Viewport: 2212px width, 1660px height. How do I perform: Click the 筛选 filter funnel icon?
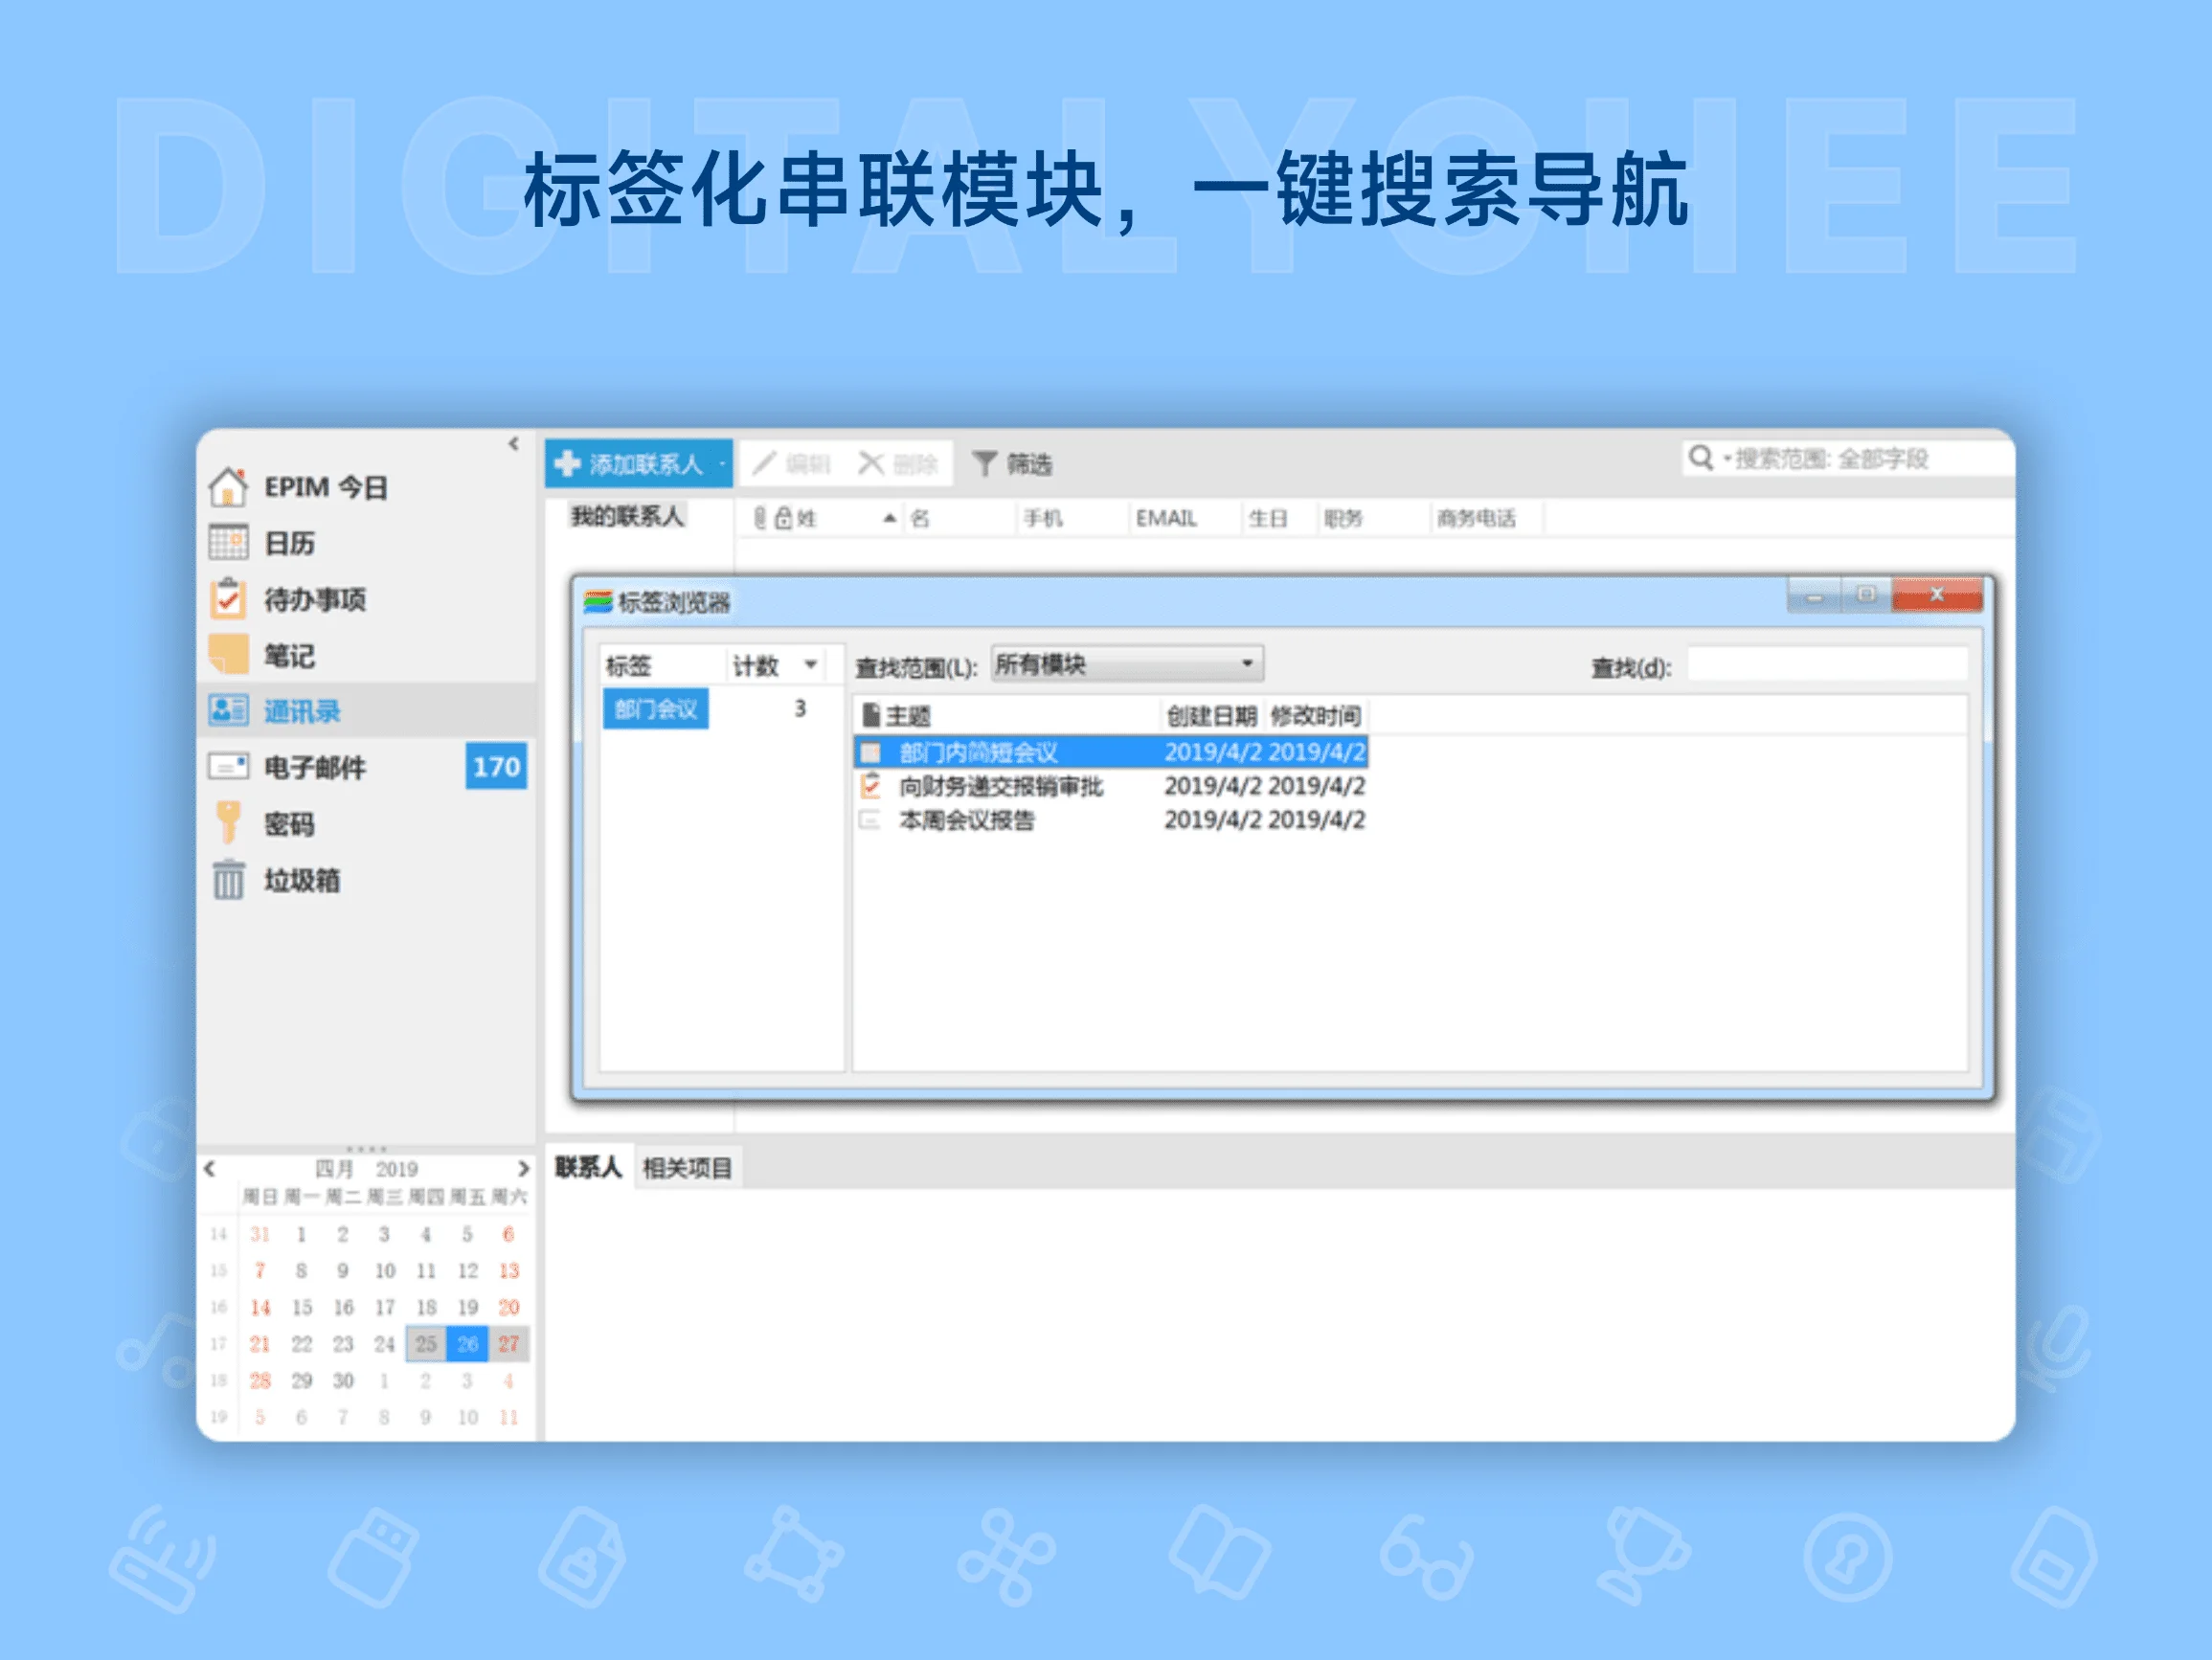click(x=985, y=464)
